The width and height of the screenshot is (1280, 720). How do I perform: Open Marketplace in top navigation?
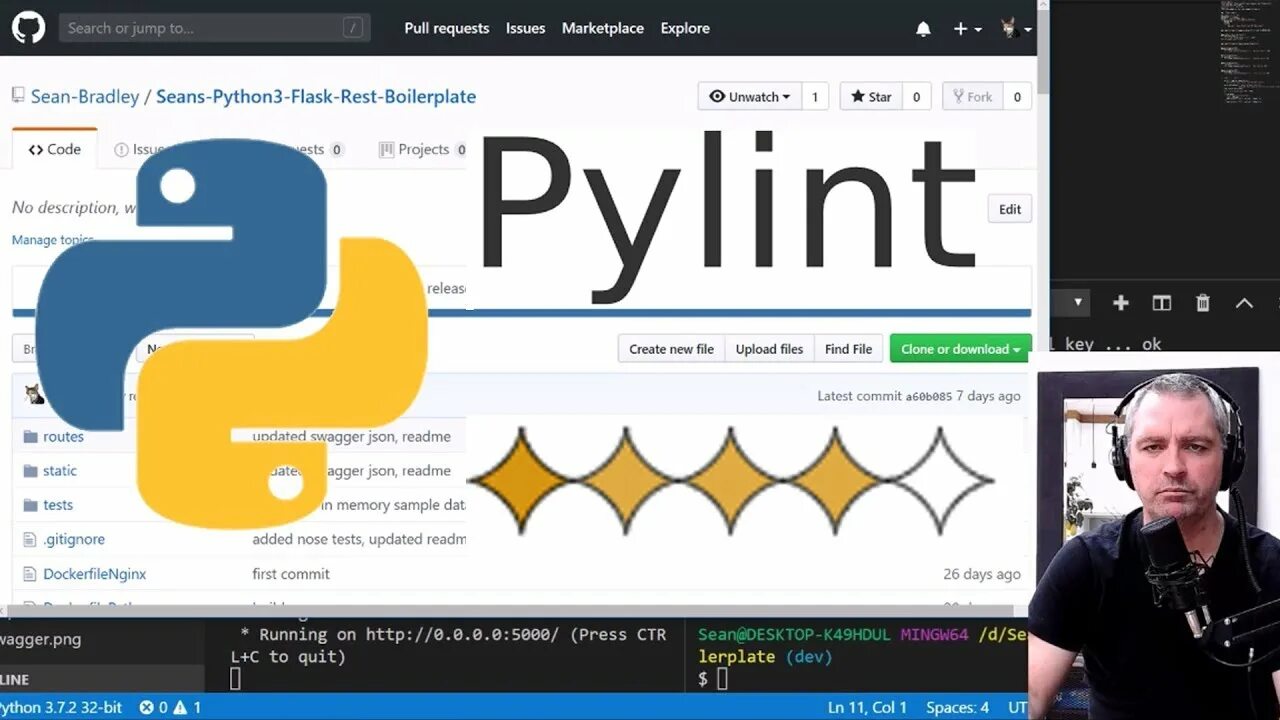coord(603,28)
